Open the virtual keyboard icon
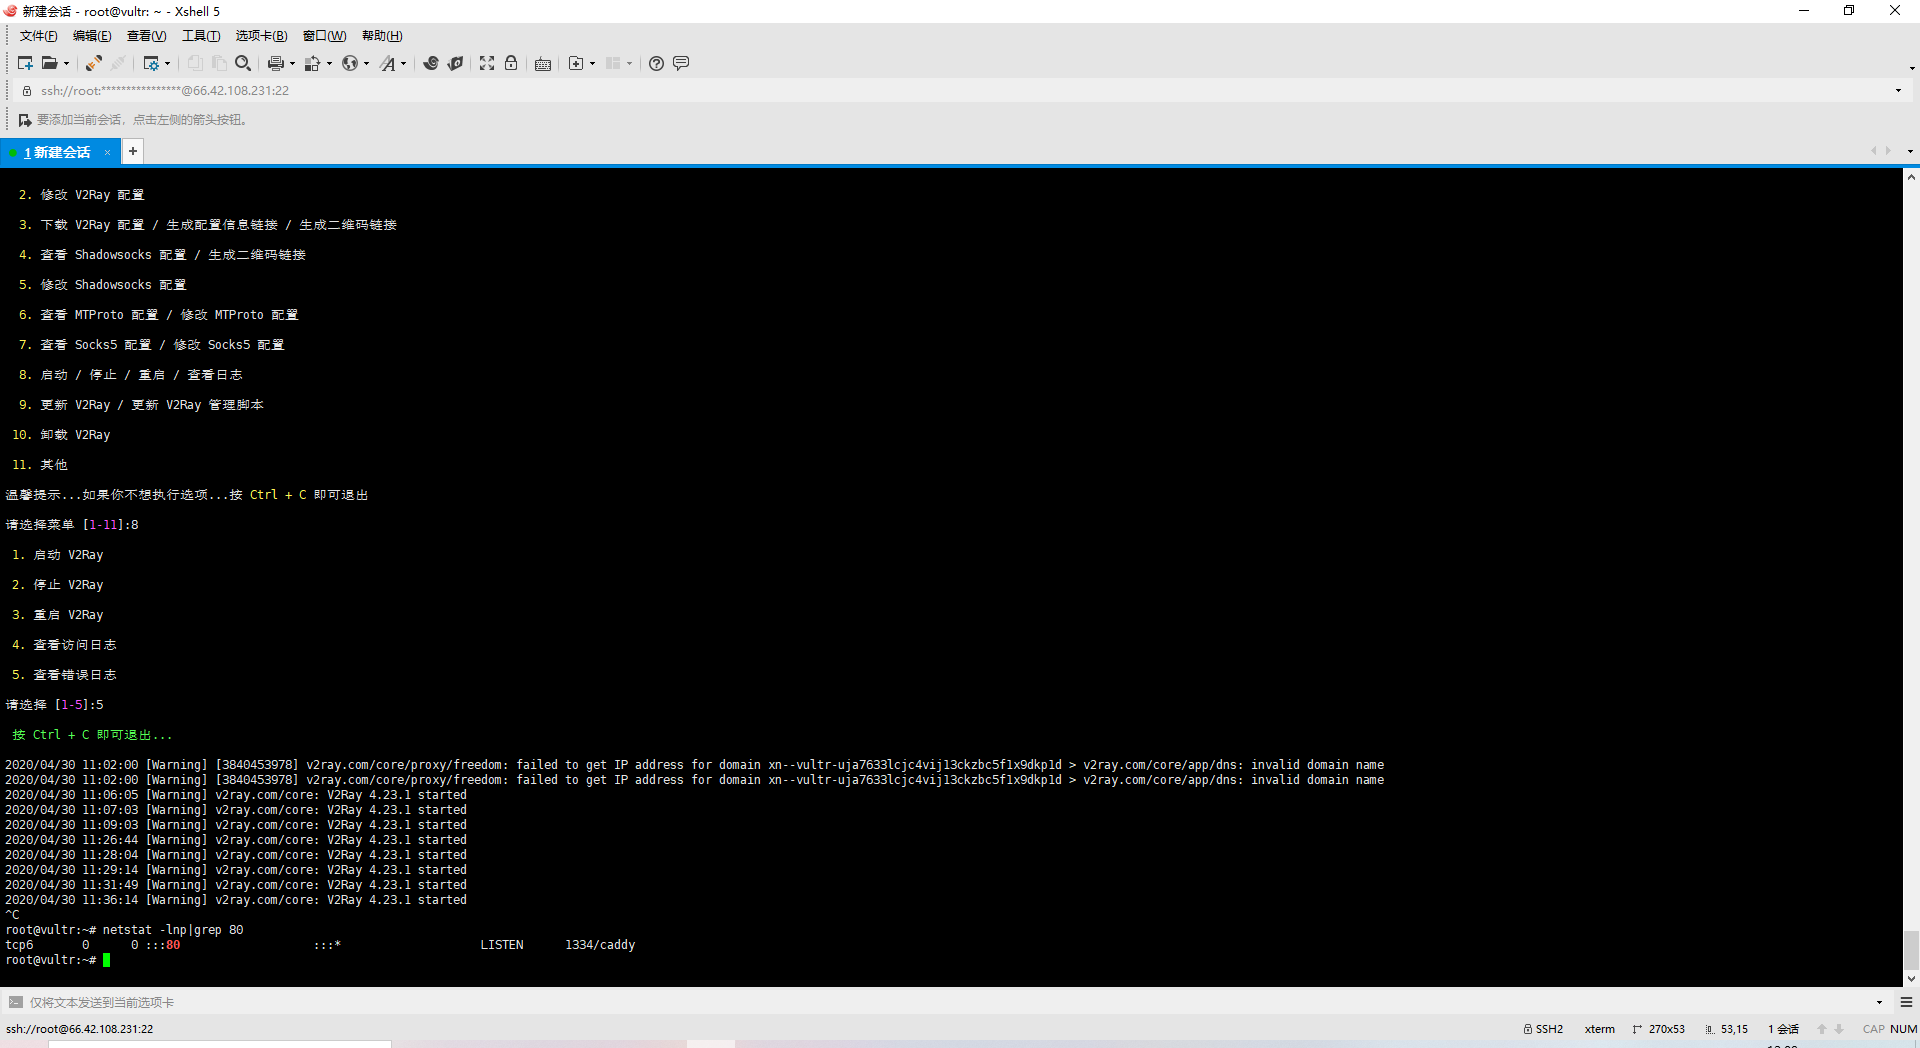Viewport: 1920px width, 1048px height. point(543,63)
